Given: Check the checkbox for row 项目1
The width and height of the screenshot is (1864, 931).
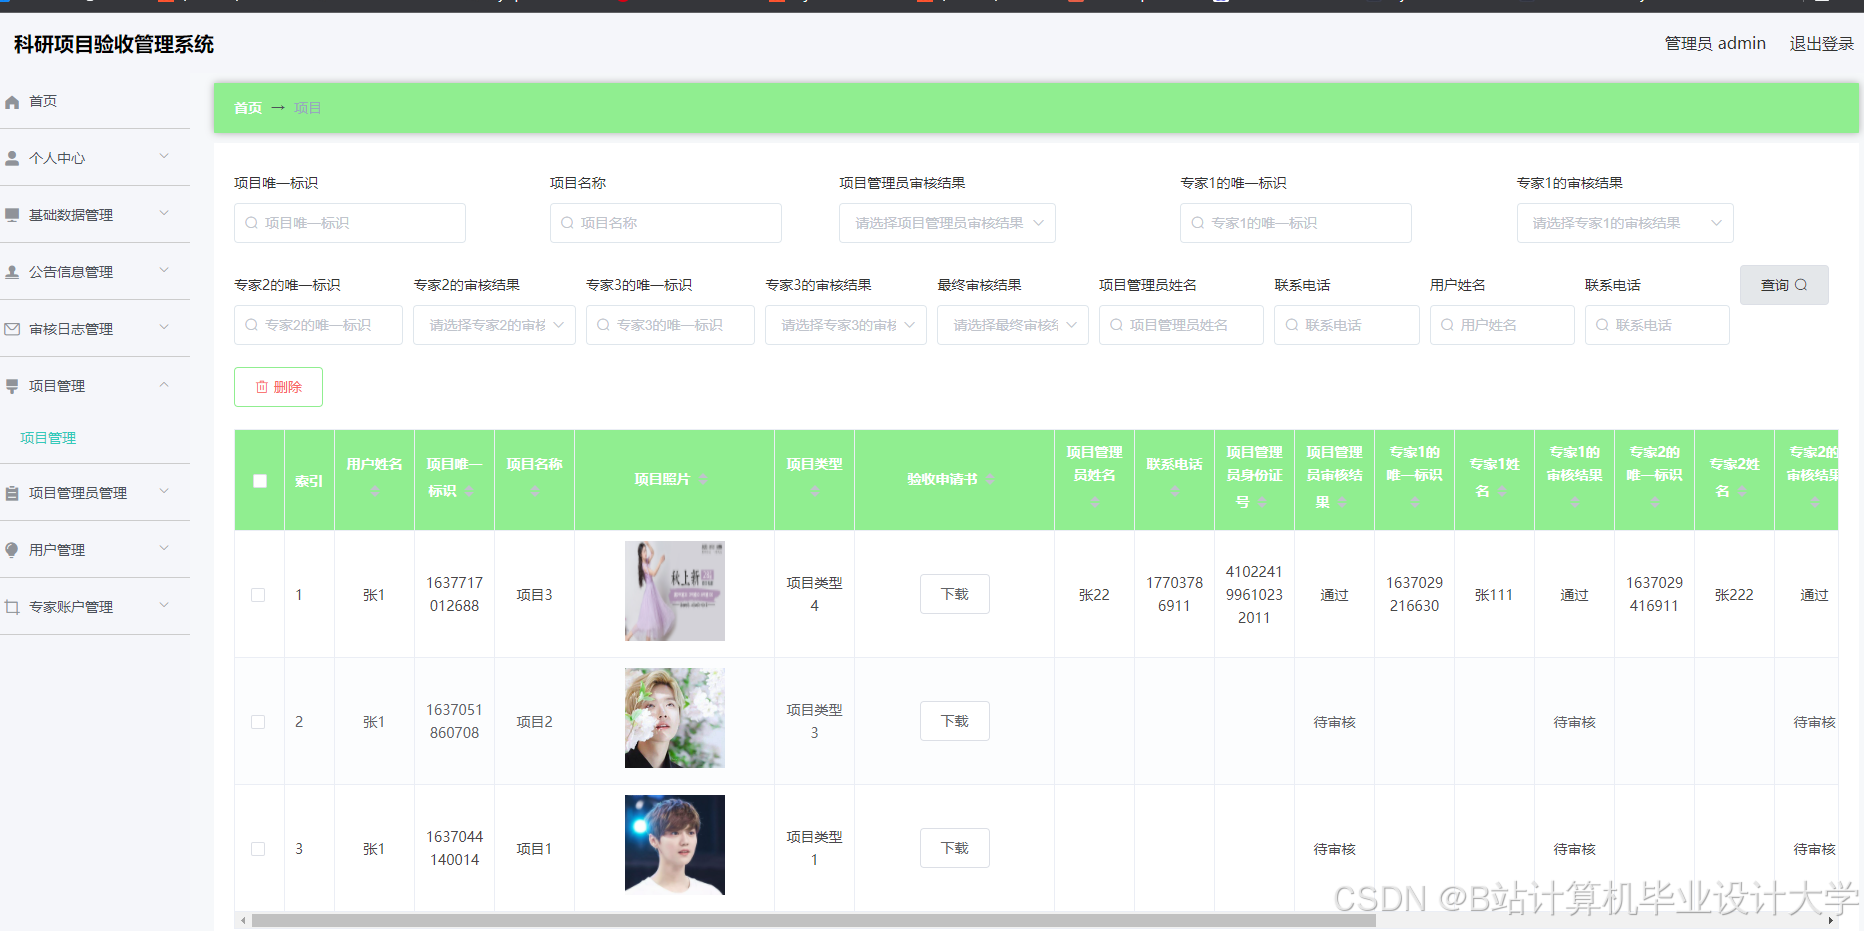Looking at the screenshot, I should (258, 849).
